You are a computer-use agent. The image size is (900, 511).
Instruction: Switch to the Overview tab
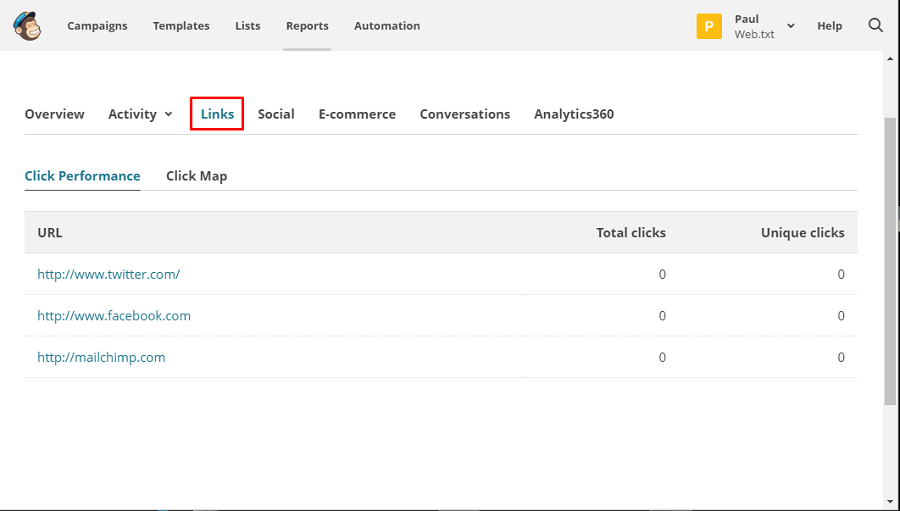pyautogui.click(x=55, y=114)
